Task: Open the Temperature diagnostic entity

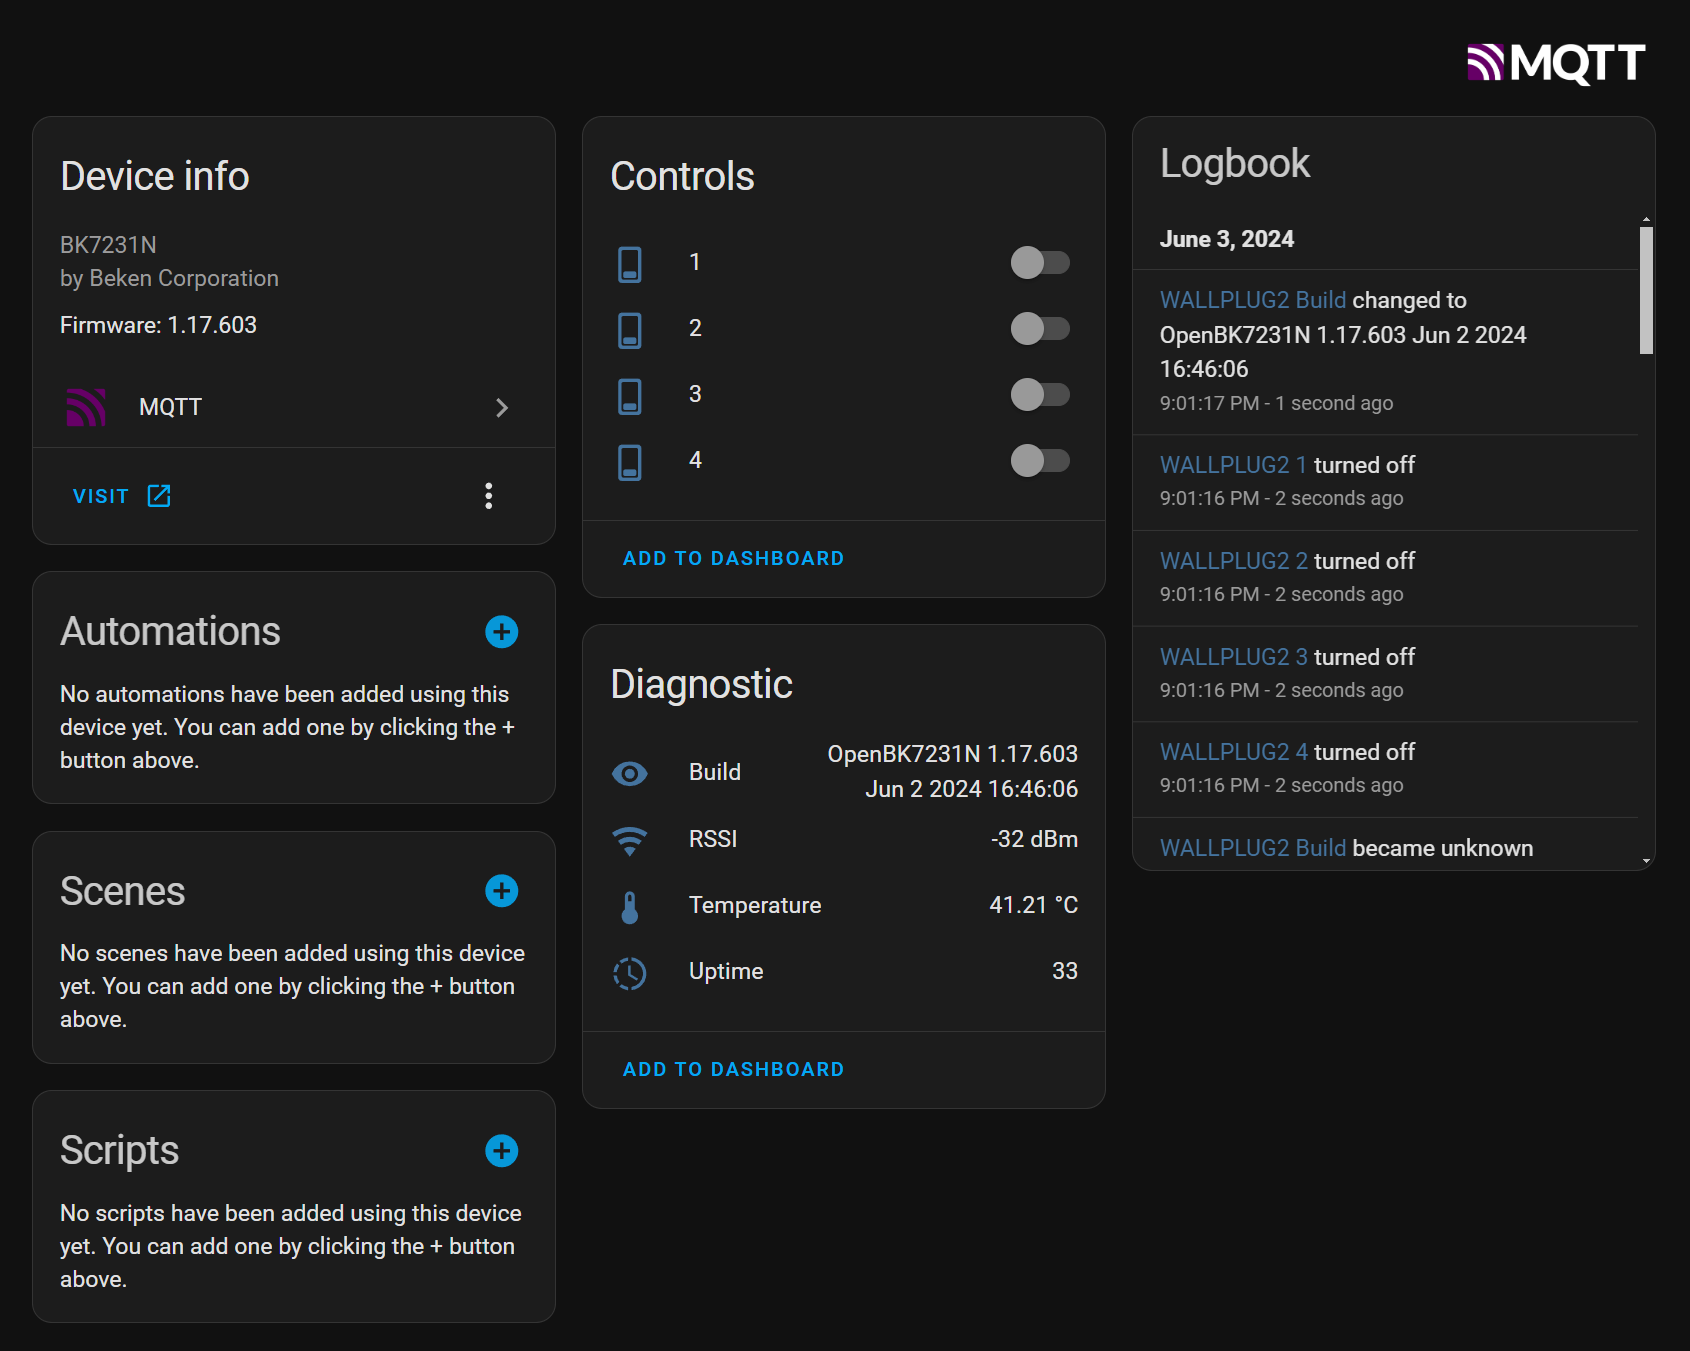Action: 844,905
